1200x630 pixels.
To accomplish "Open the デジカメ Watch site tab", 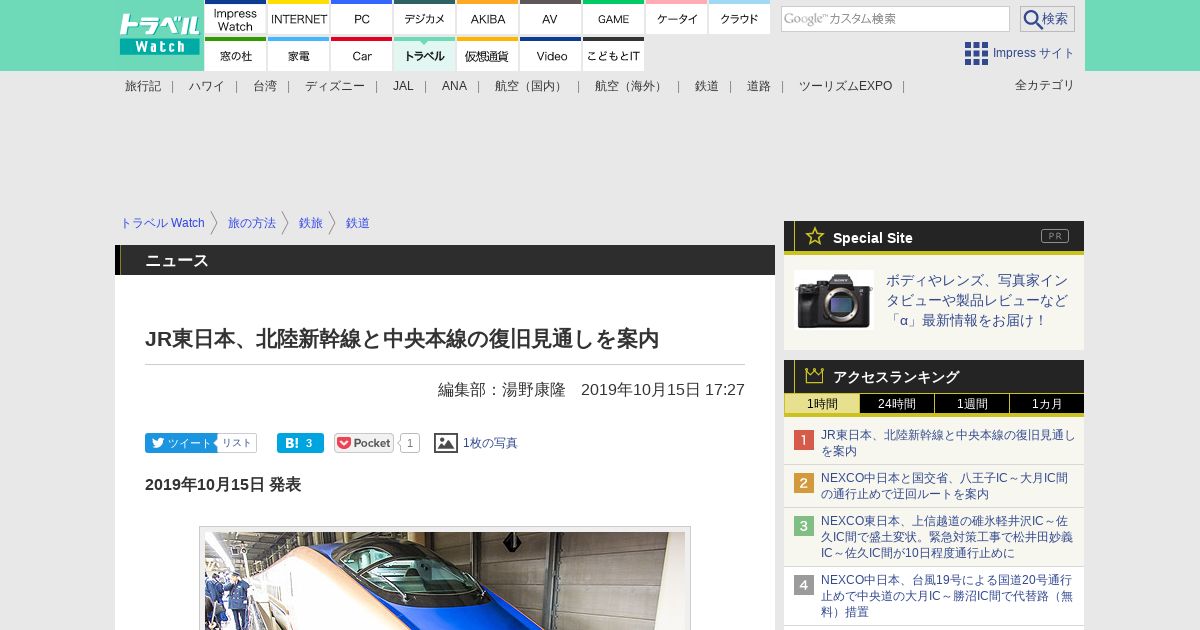I will point(425,19).
